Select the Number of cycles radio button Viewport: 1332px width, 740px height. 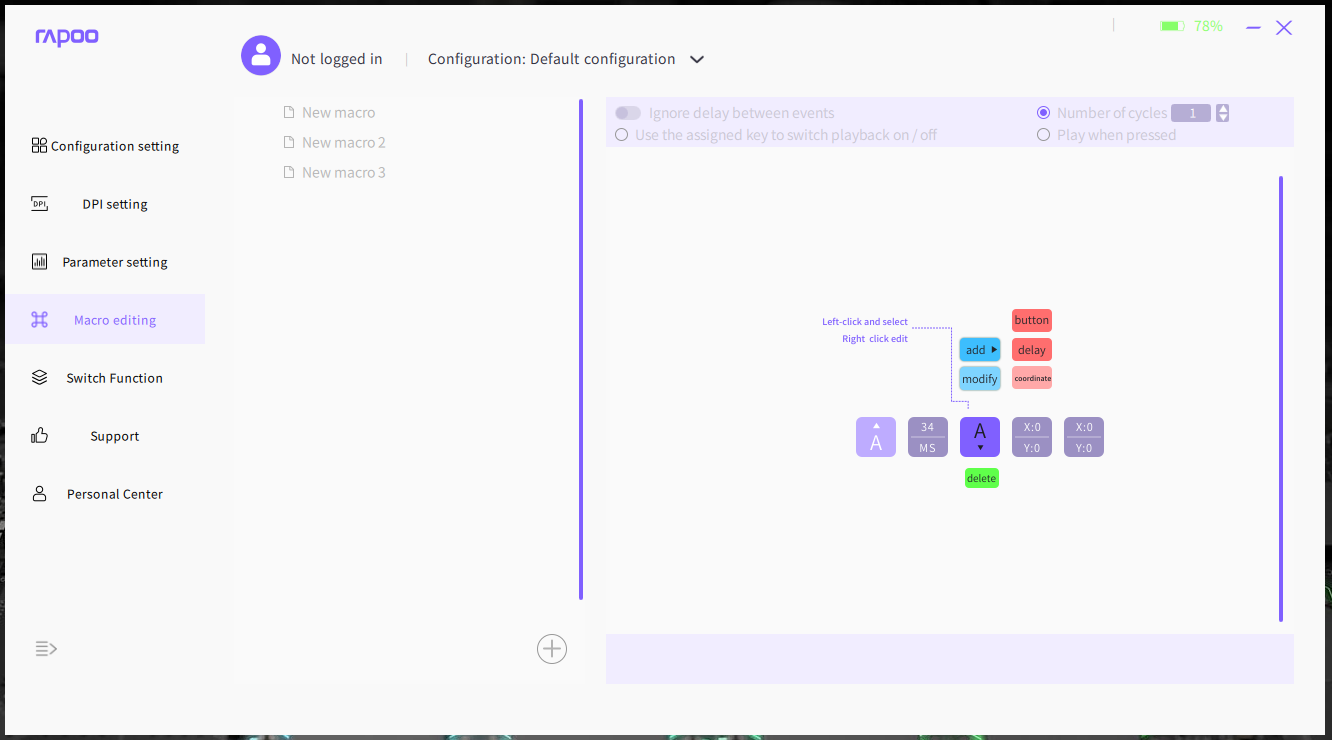click(x=1044, y=113)
